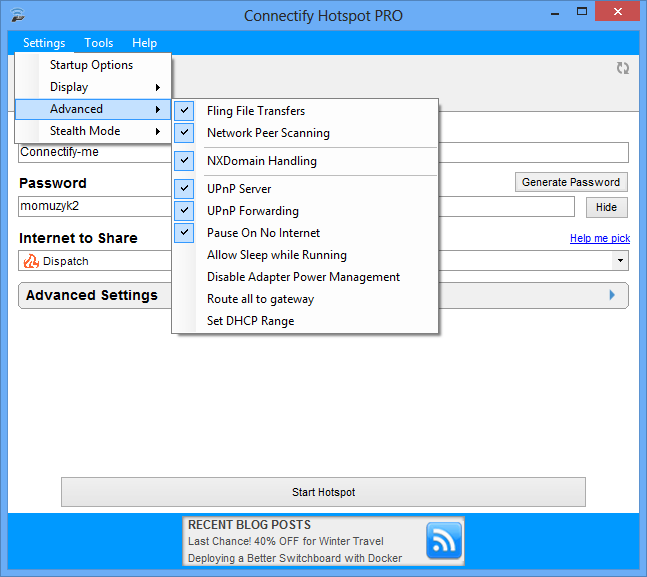Click the refresh arrows icon
Screen dimensions: 647x577
[623, 68]
